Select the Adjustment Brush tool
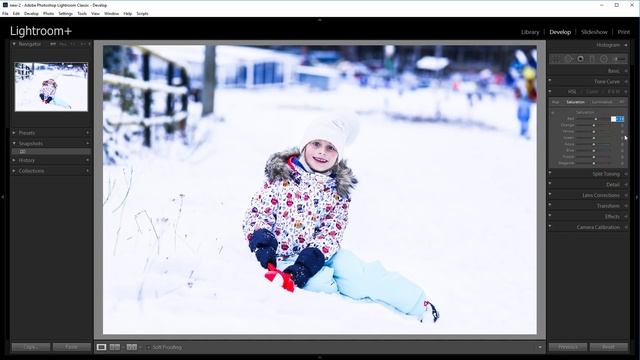Screen dimensions: 640x360 coord(619,59)
